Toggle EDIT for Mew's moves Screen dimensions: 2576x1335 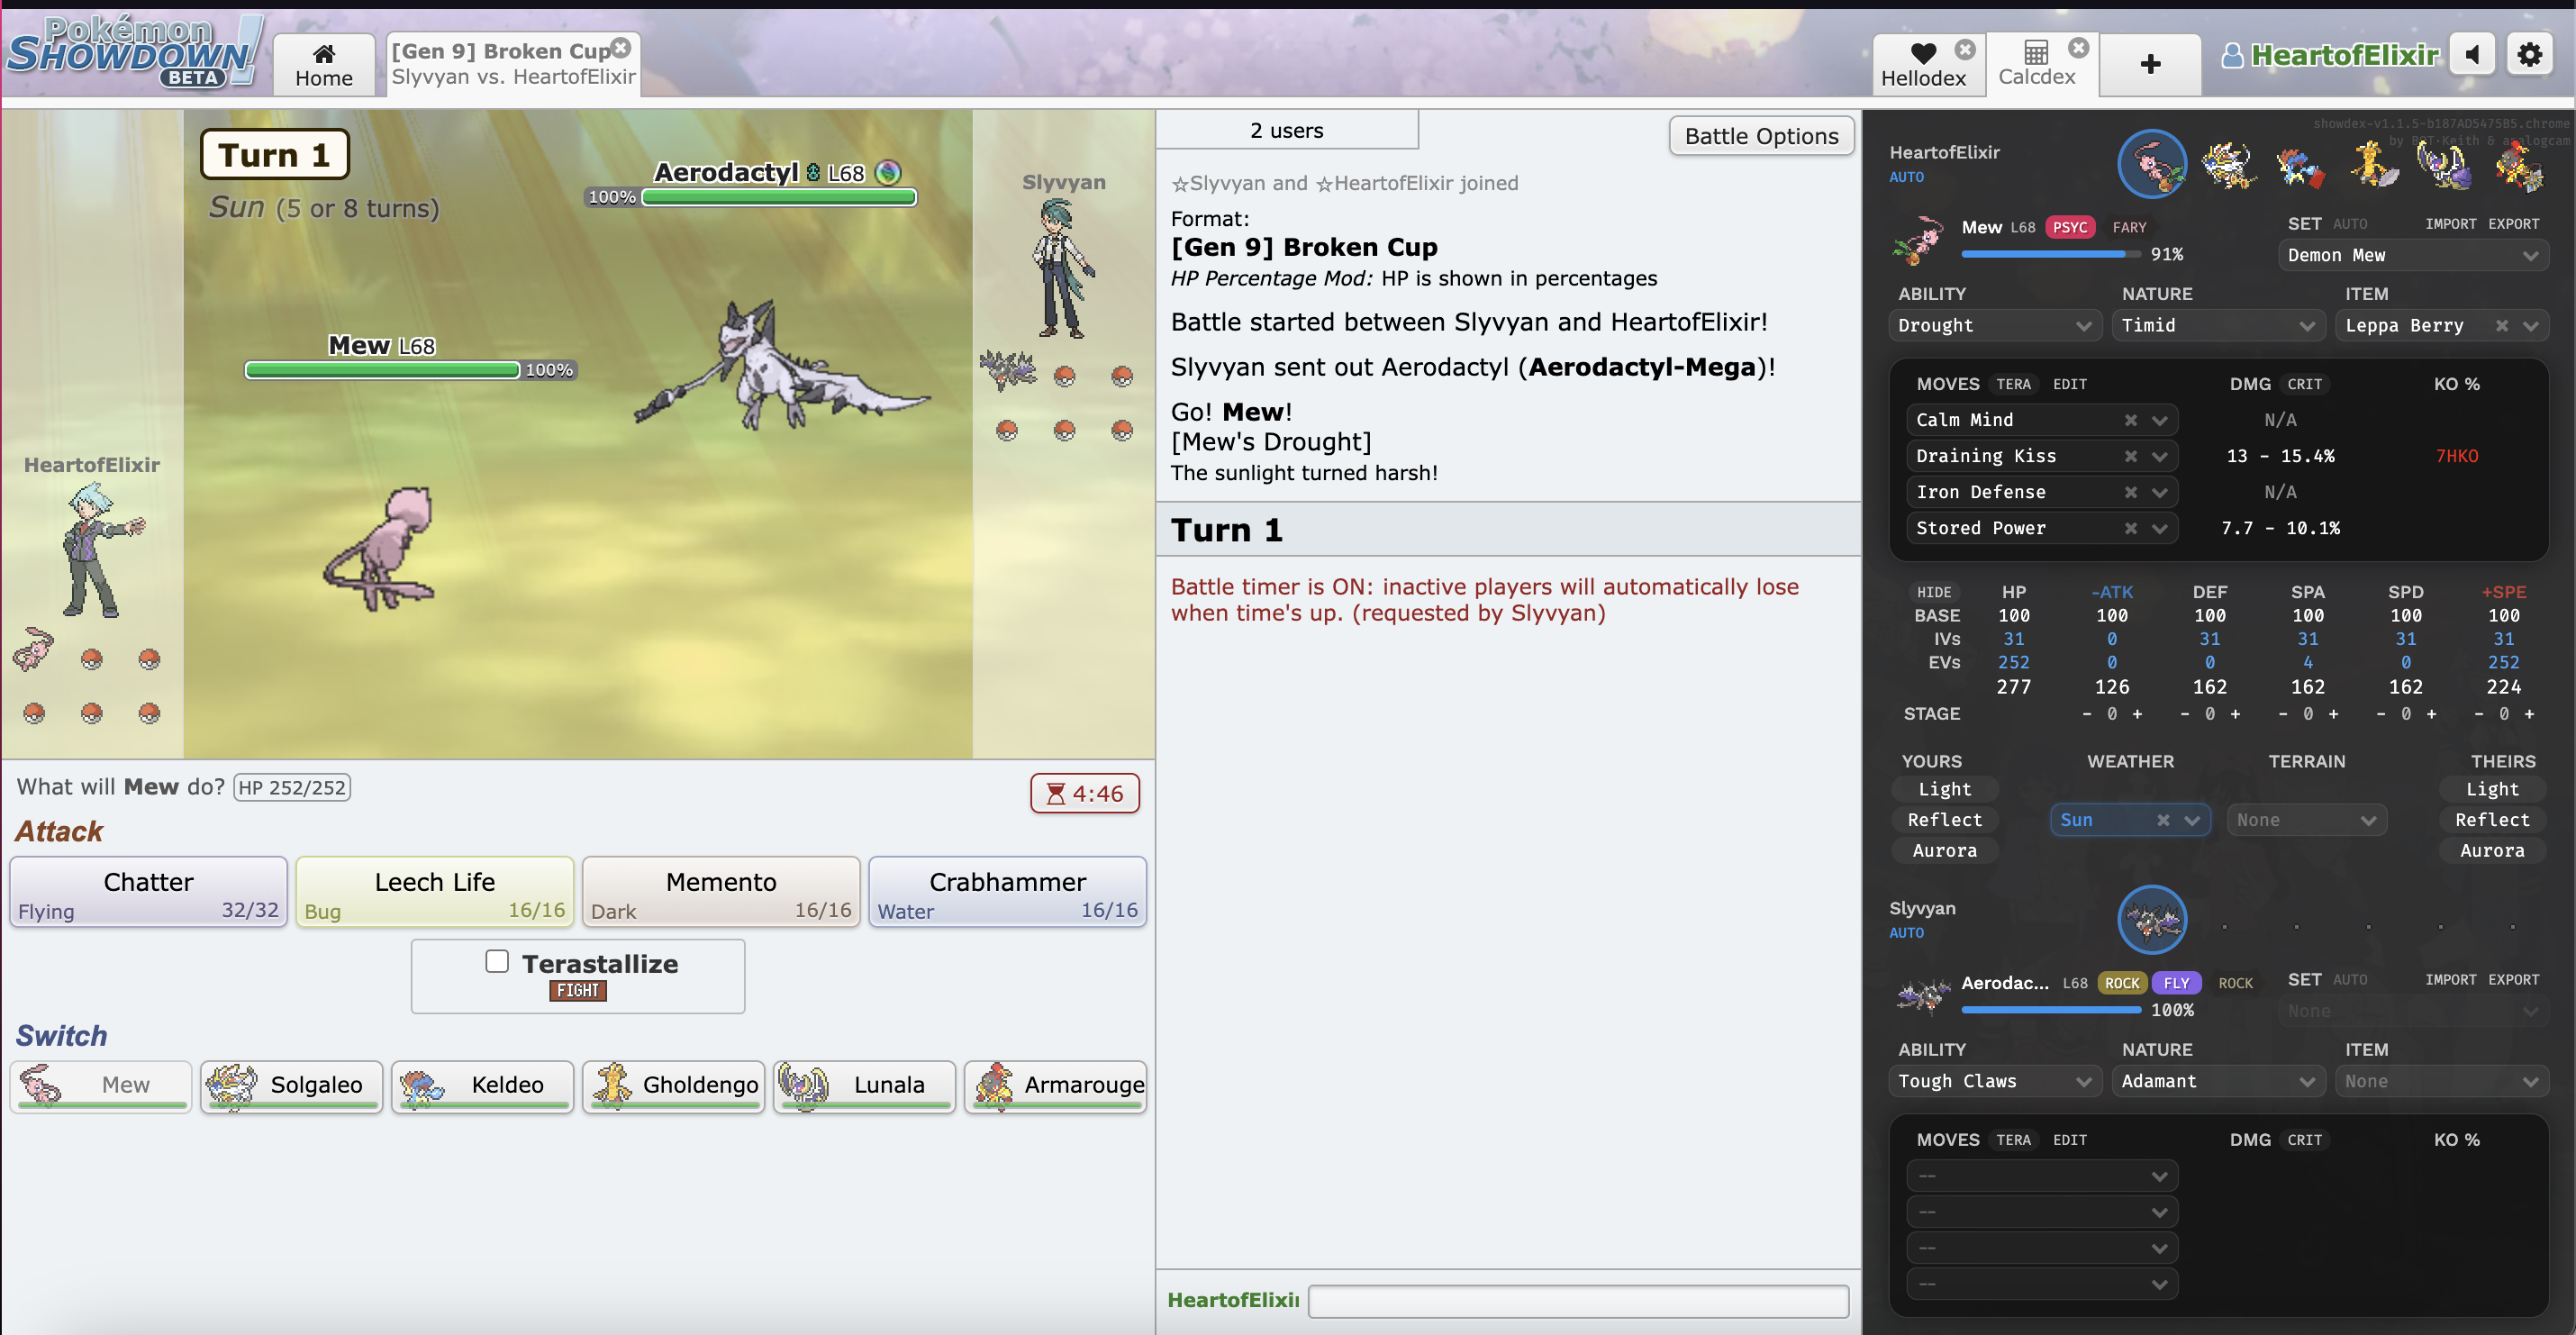(x=2069, y=384)
